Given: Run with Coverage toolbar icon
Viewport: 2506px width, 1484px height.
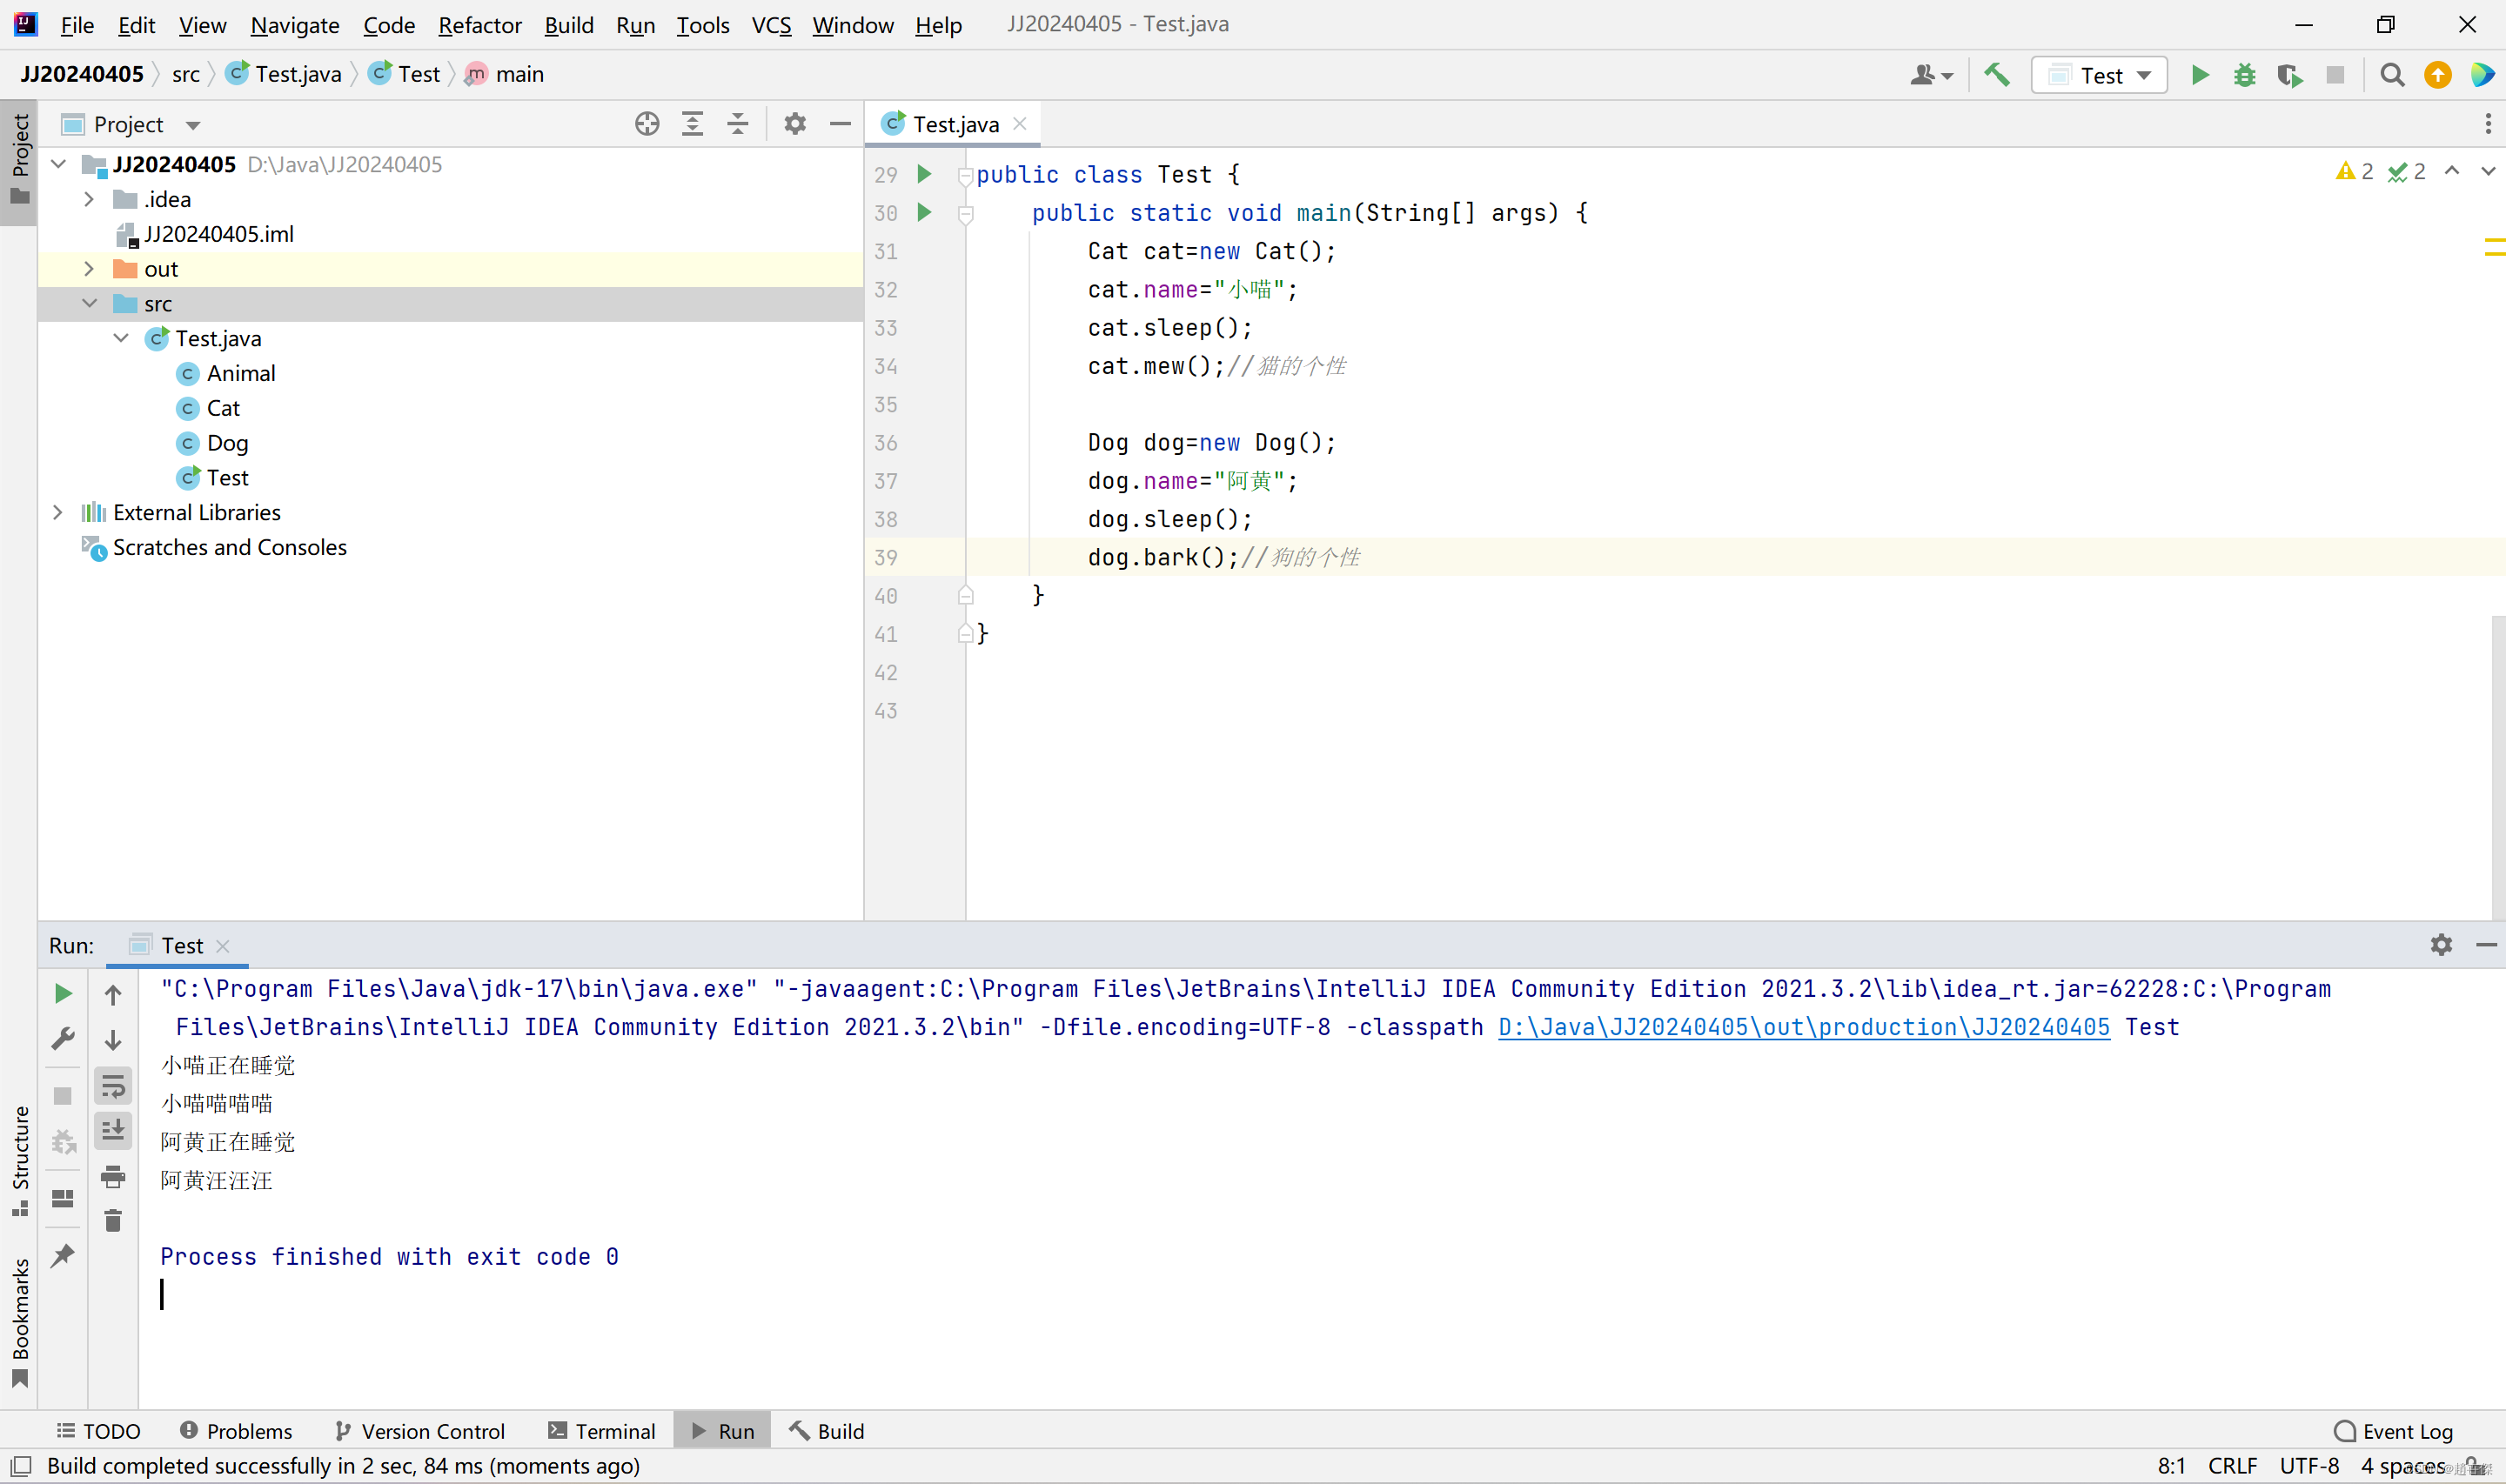Looking at the screenshot, I should [2289, 75].
